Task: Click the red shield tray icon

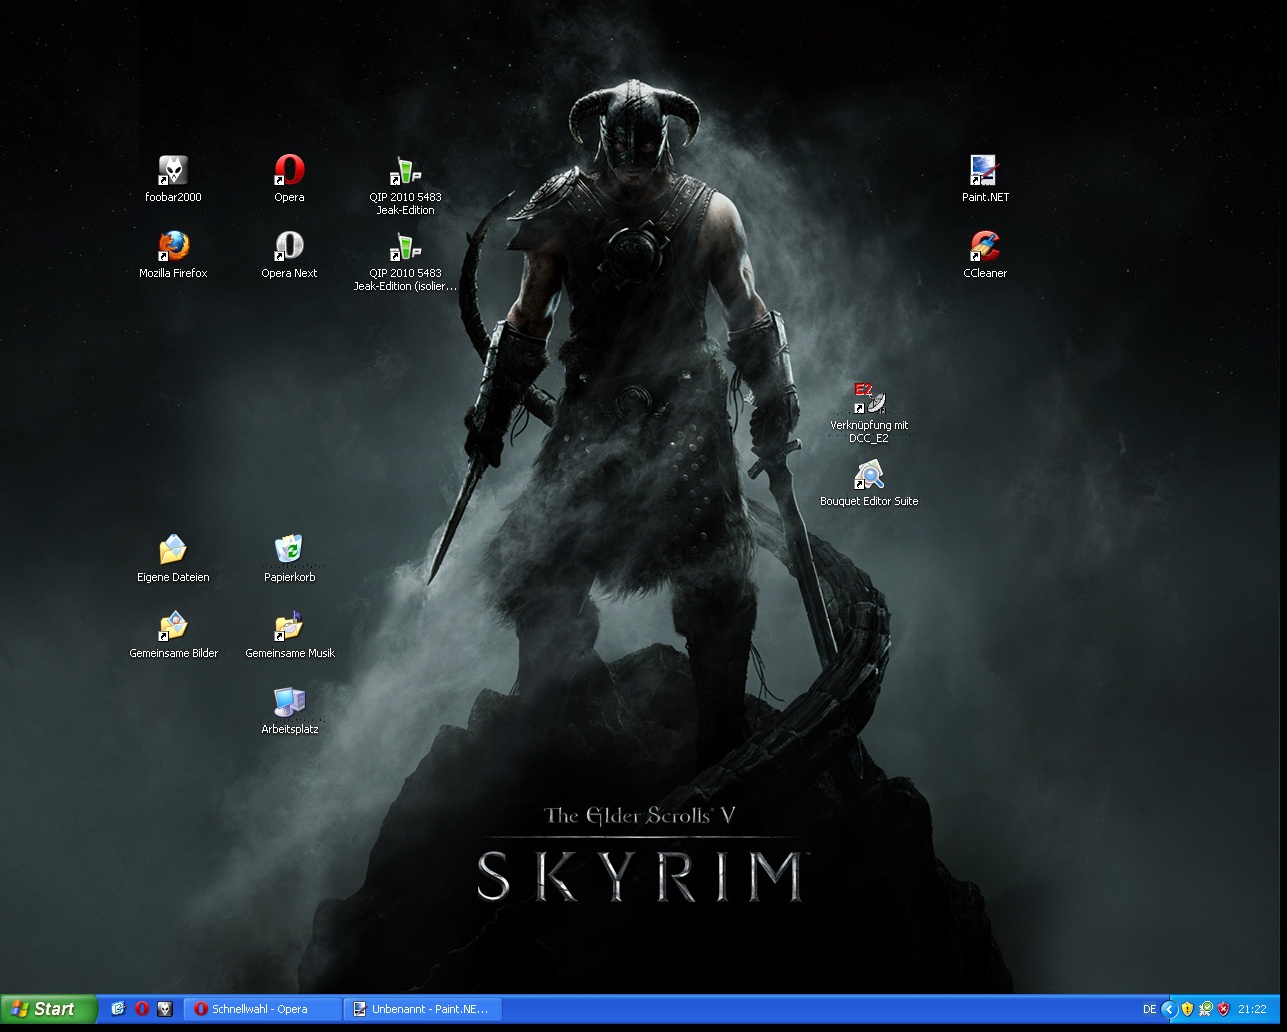Action: 1223,1009
